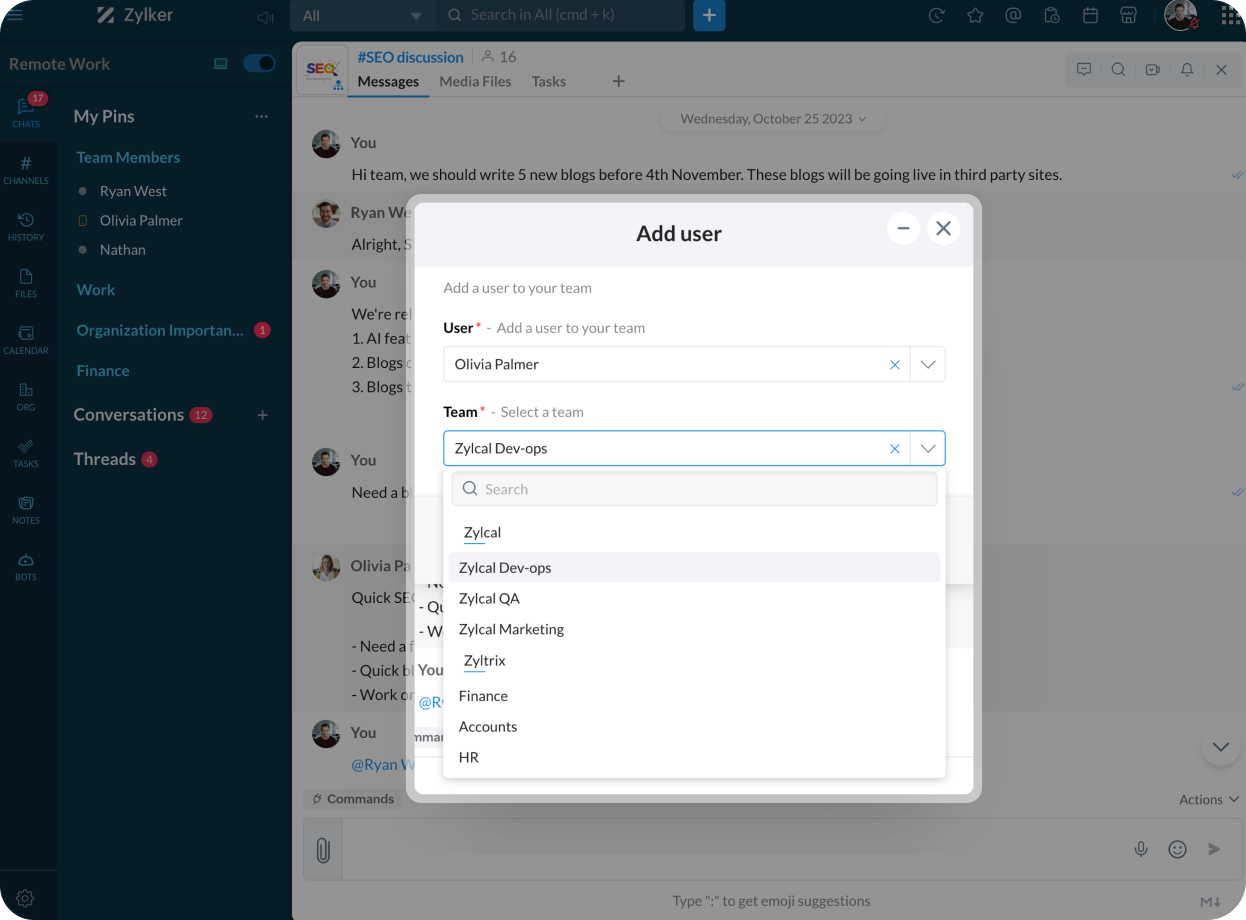Jump to latest messages with the down-chevron button

click(1220, 747)
